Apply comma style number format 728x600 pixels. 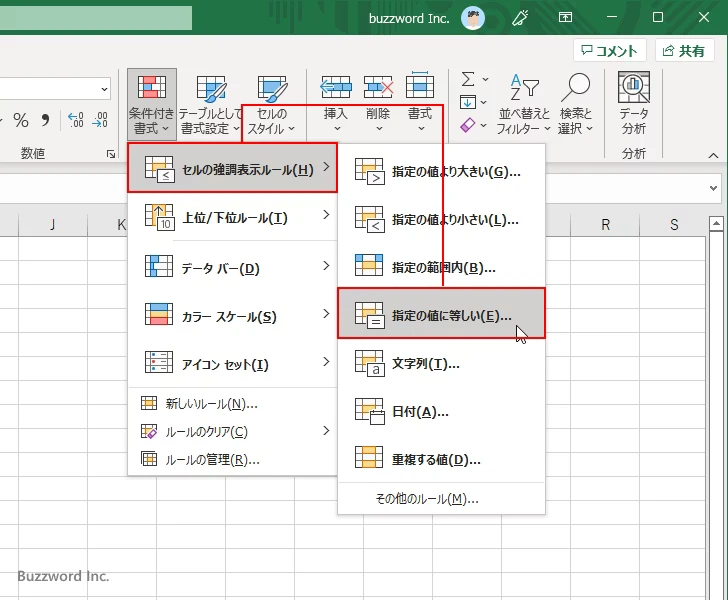click(45, 120)
